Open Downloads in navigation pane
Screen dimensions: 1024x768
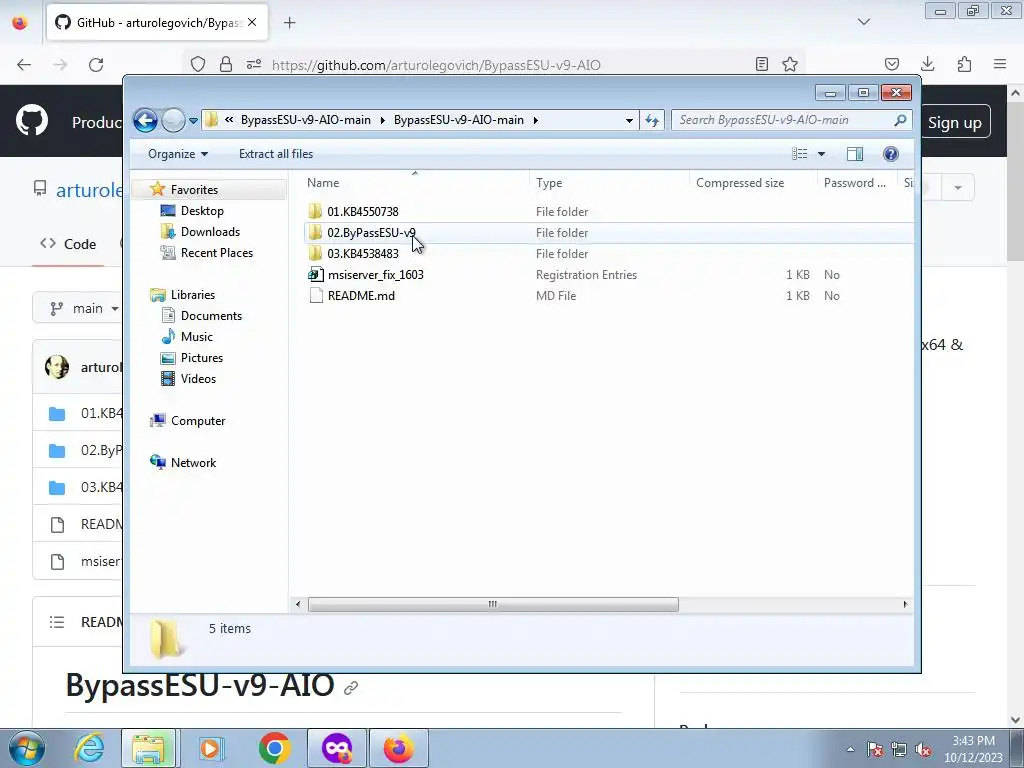pyautogui.click(x=210, y=232)
